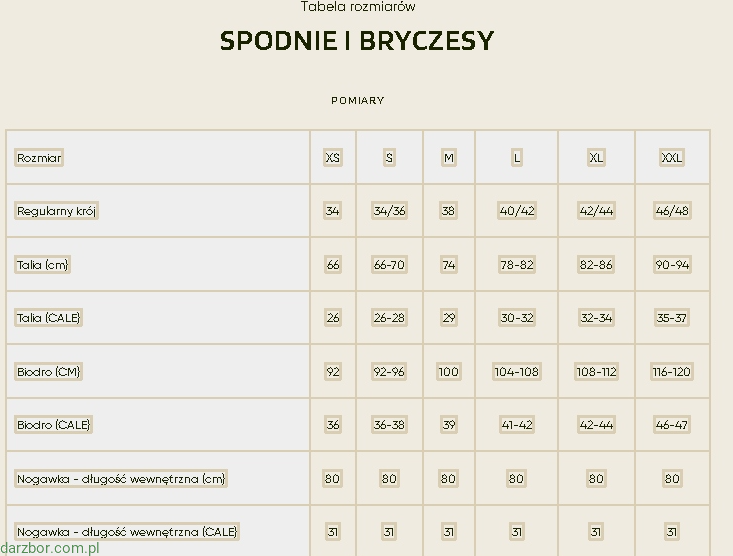Select the Talia (cm) row label
This screenshot has width=733, height=556.
pyautogui.click(x=43, y=265)
